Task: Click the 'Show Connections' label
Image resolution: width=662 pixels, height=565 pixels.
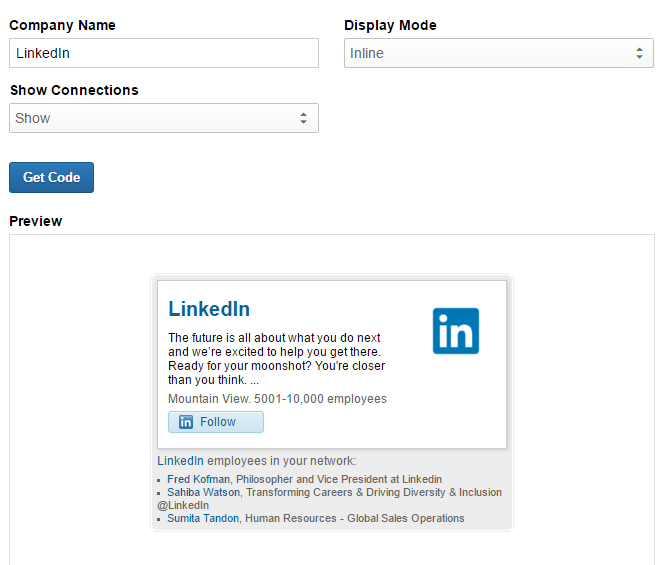Action: coord(74,90)
